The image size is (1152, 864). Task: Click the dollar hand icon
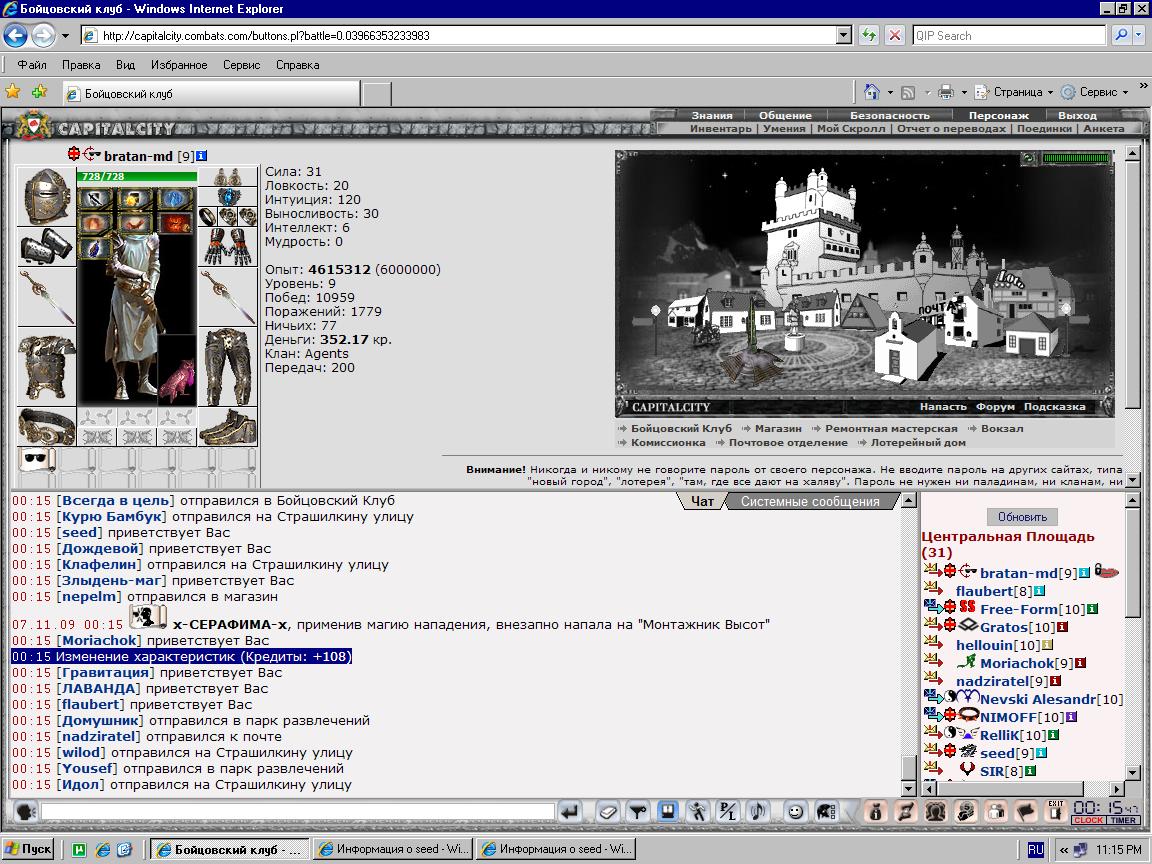coord(965,811)
